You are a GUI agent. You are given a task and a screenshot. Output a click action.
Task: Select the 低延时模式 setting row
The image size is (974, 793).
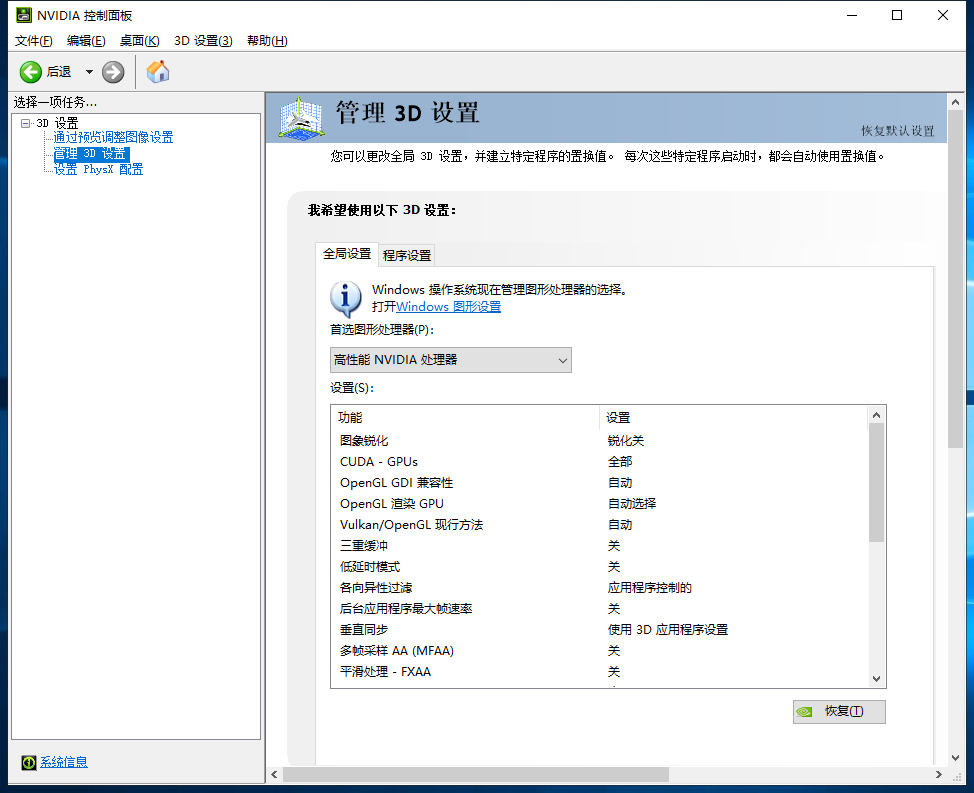point(599,566)
